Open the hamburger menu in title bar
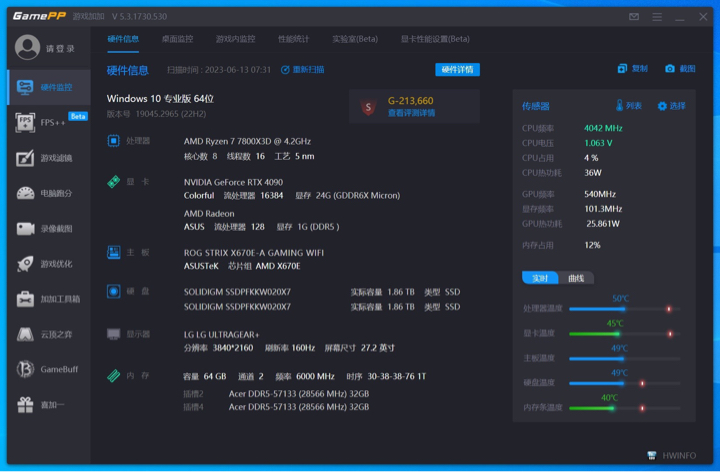720x472 pixels. coord(657,17)
